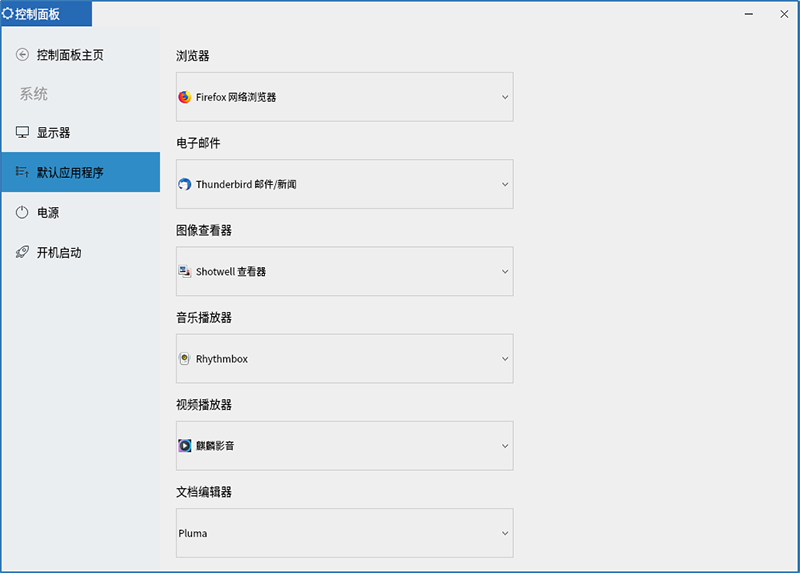
Task: Click the Shotwell icon in image viewer dropdown
Action: click(185, 271)
